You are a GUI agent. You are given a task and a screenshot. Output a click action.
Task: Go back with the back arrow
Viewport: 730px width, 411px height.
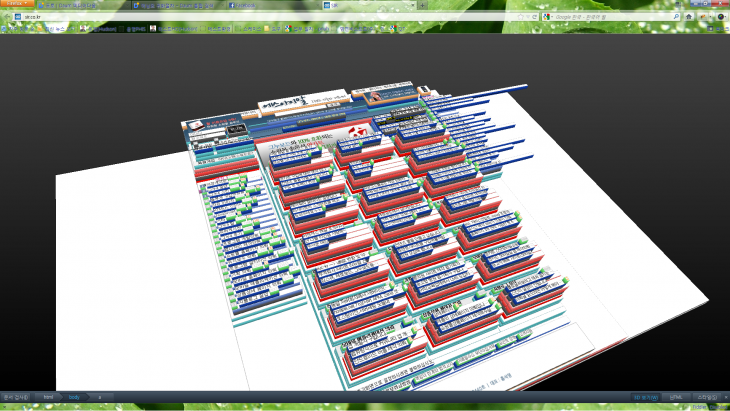[7, 17]
